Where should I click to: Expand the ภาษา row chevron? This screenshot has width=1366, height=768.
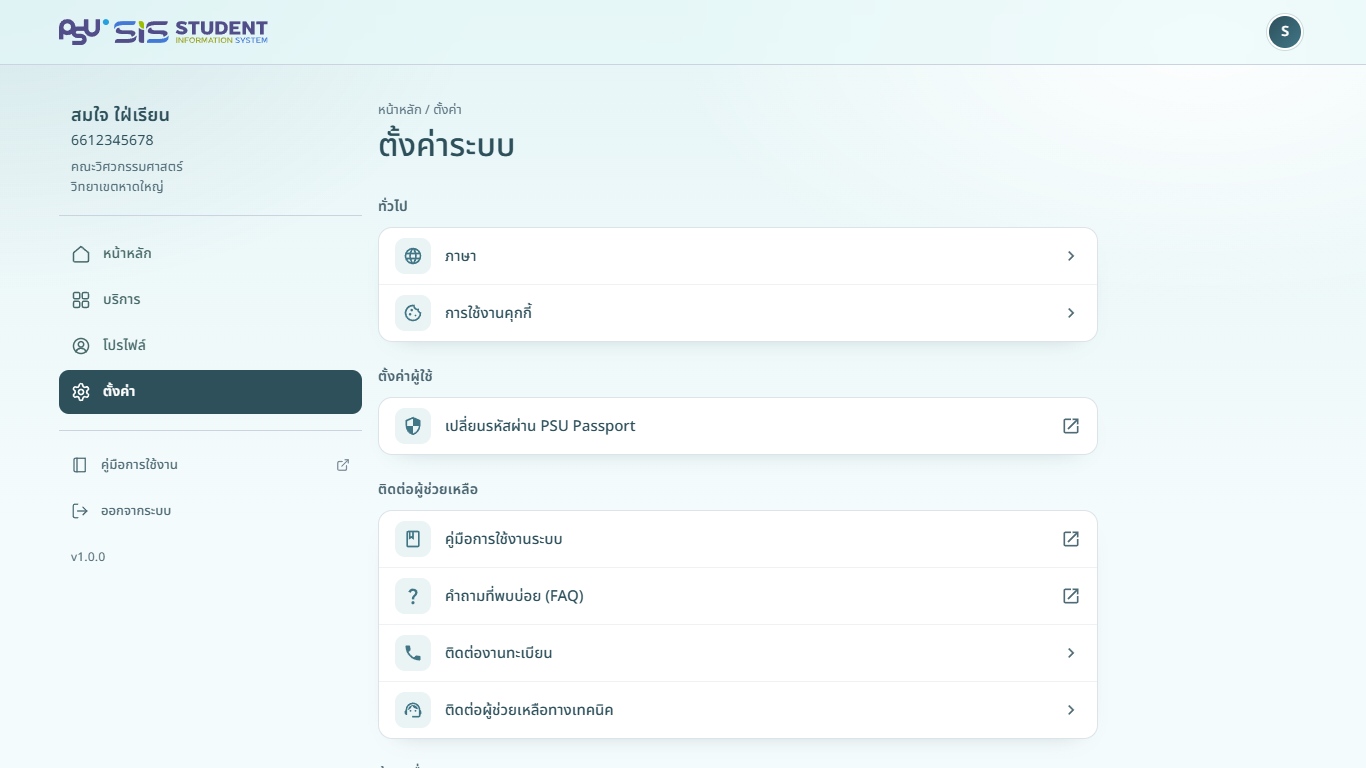(1071, 256)
